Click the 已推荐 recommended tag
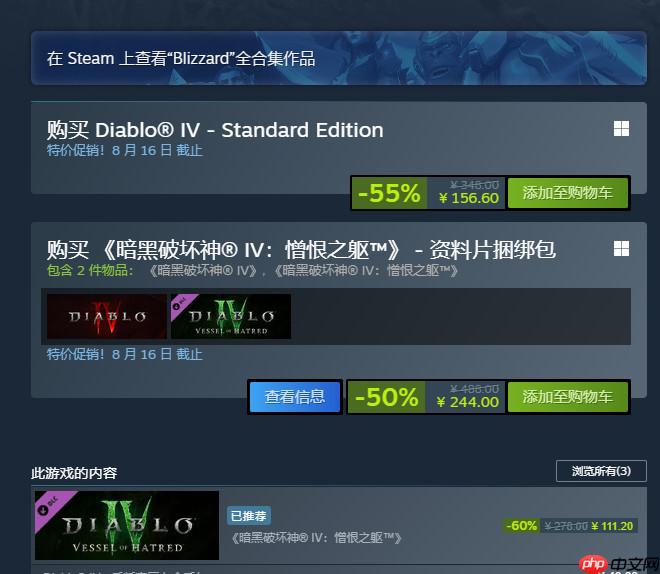 [x=249, y=516]
